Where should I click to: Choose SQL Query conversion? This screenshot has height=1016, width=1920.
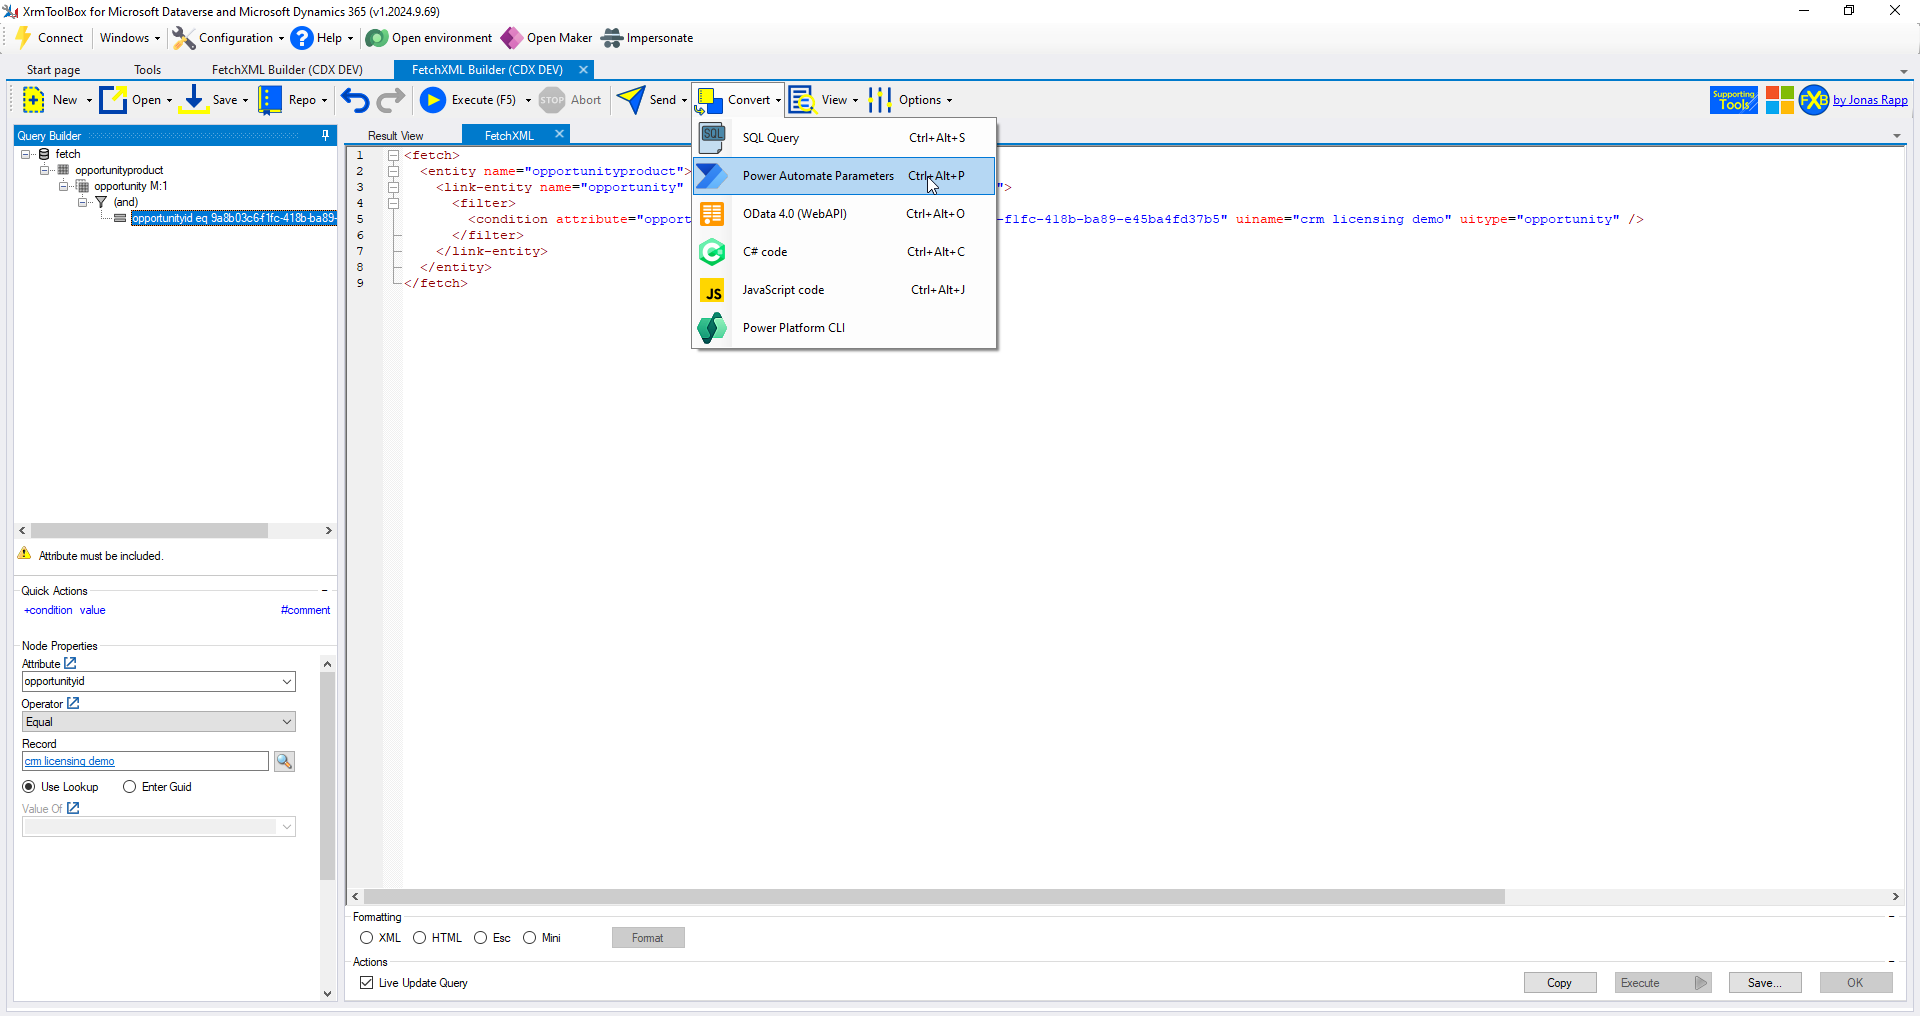tap(844, 138)
